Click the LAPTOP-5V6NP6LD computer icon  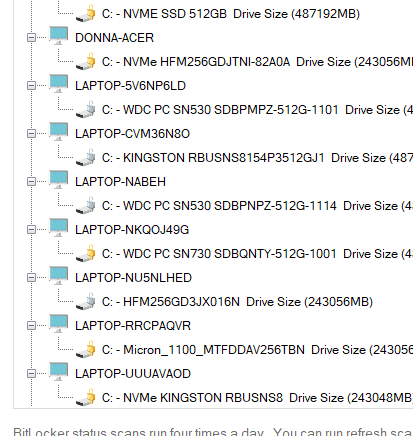tap(58, 84)
